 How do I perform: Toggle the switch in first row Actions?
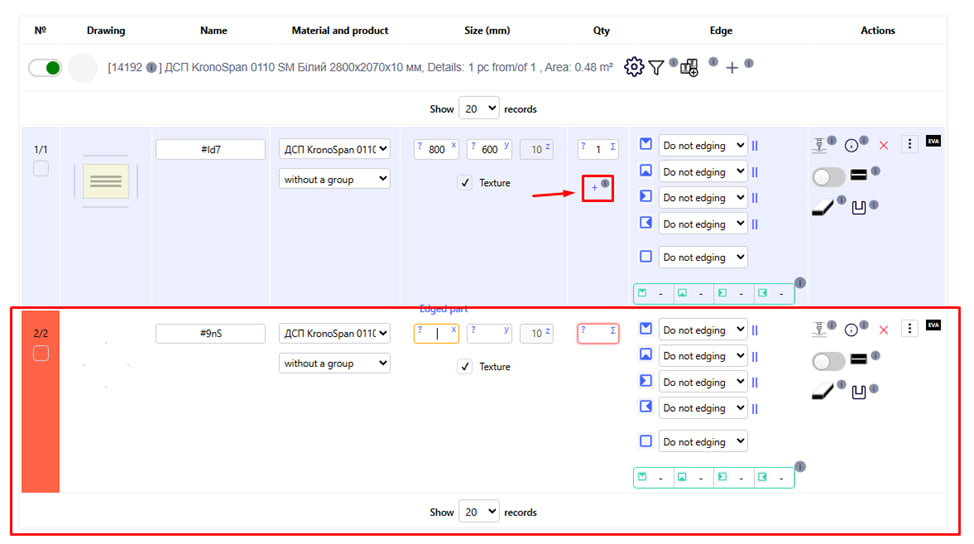pyautogui.click(x=828, y=177)
